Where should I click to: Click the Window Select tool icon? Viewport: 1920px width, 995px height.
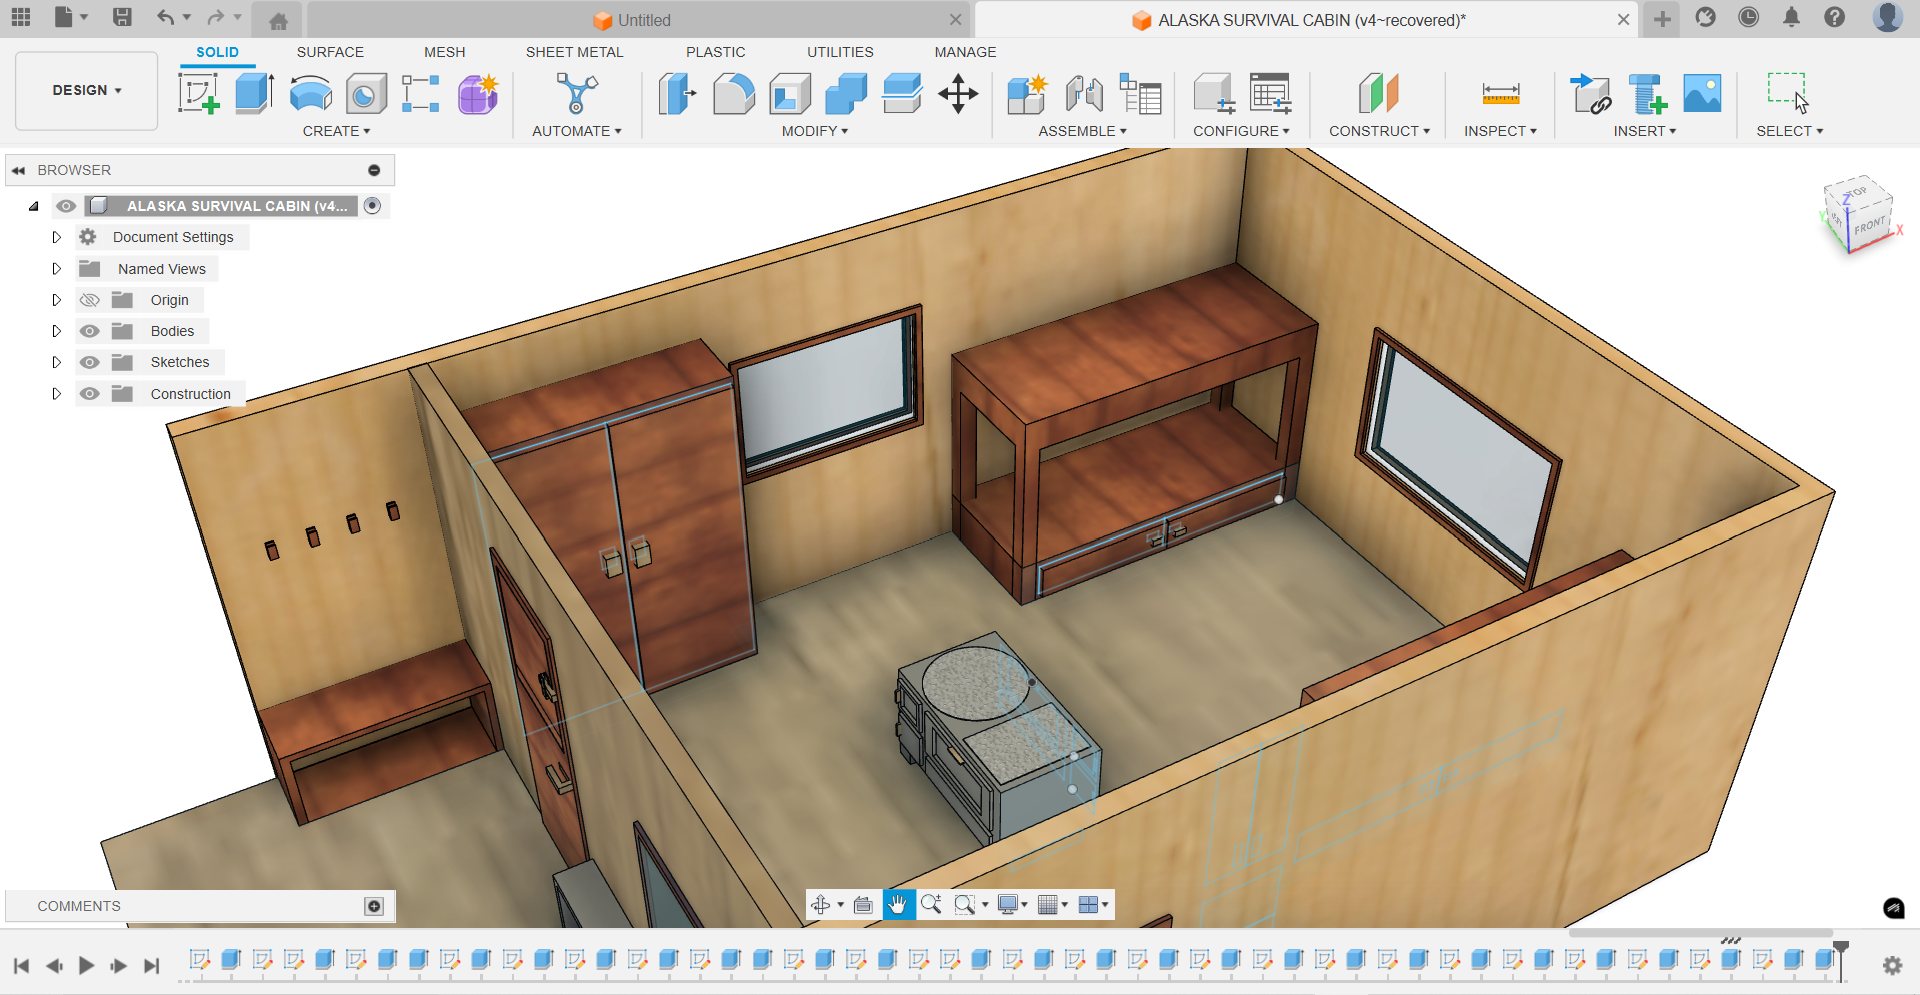[1789, 94]
